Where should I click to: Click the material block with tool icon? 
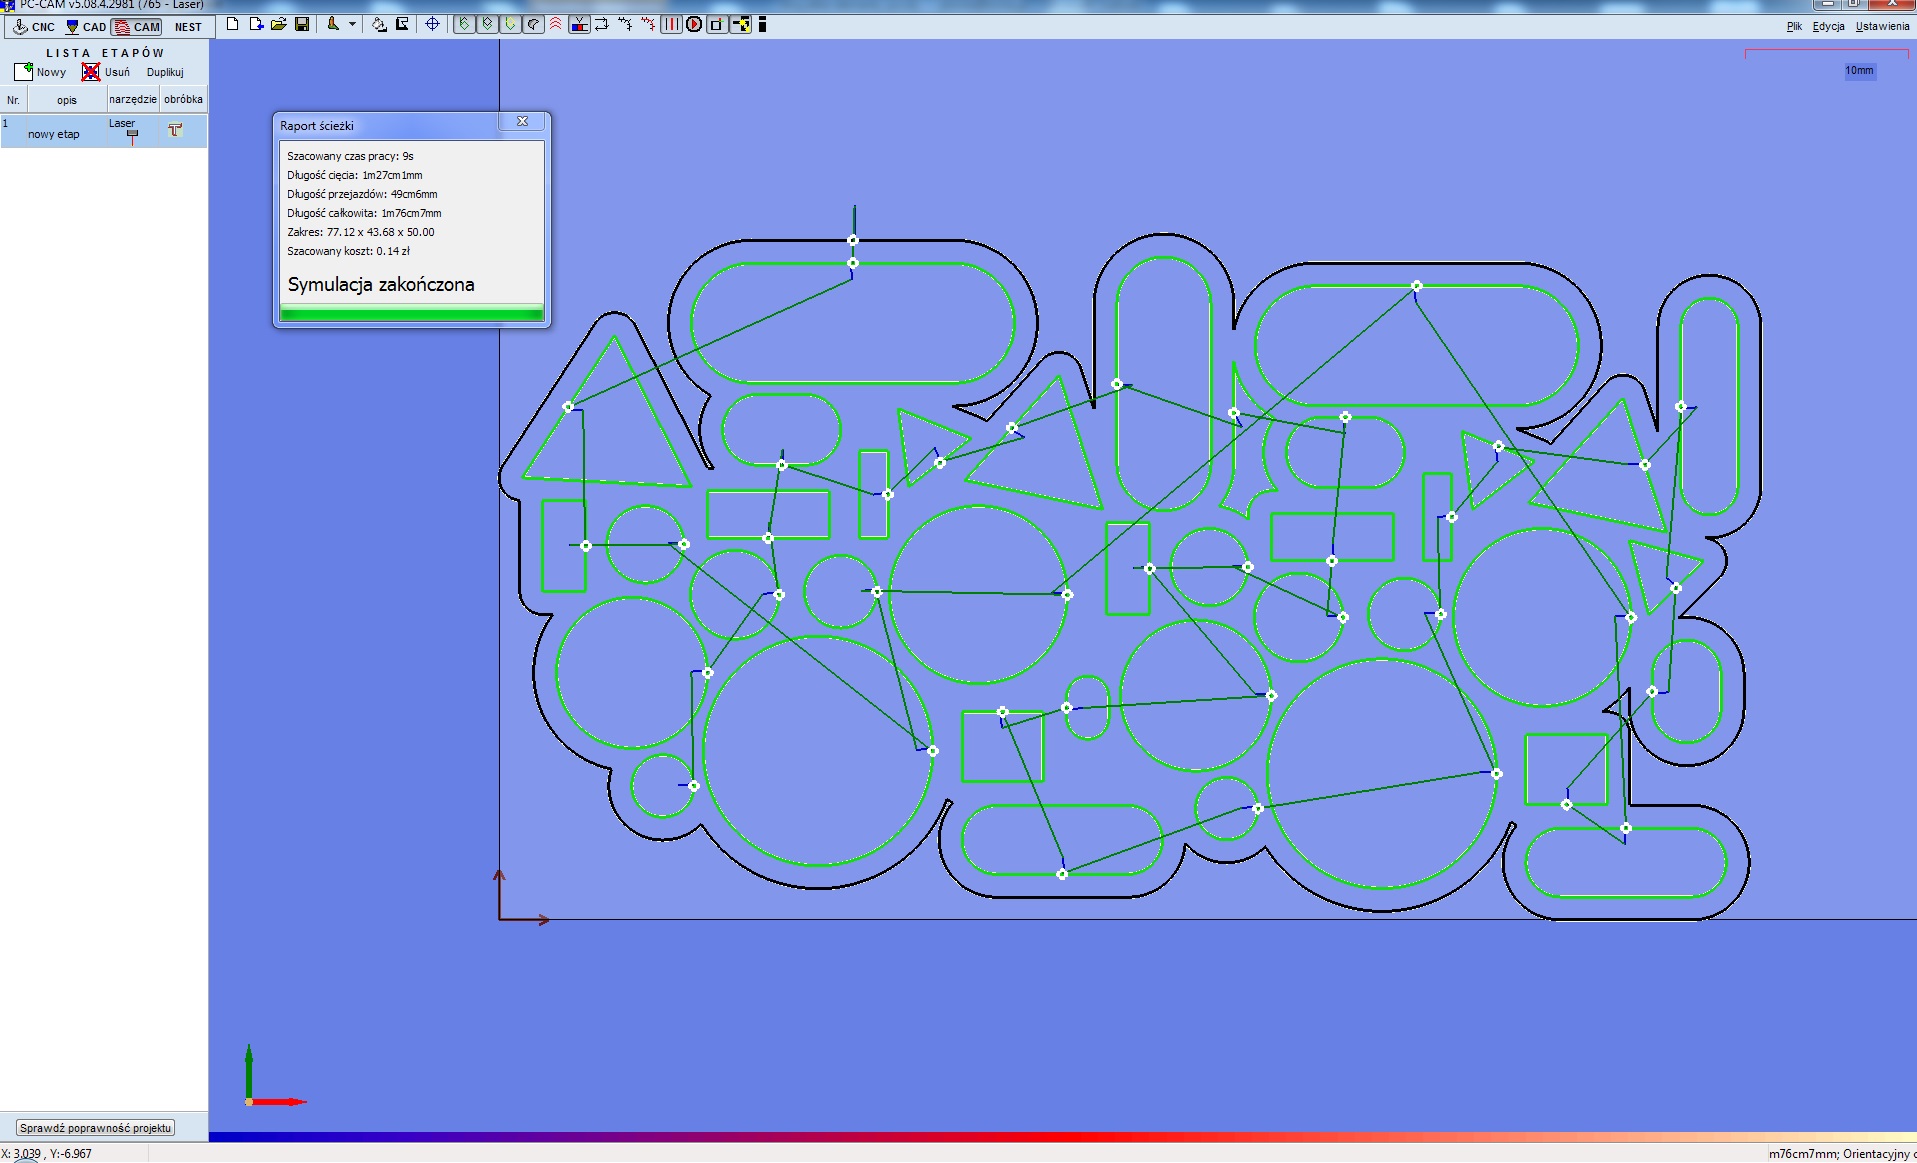[x=379, y=24]
